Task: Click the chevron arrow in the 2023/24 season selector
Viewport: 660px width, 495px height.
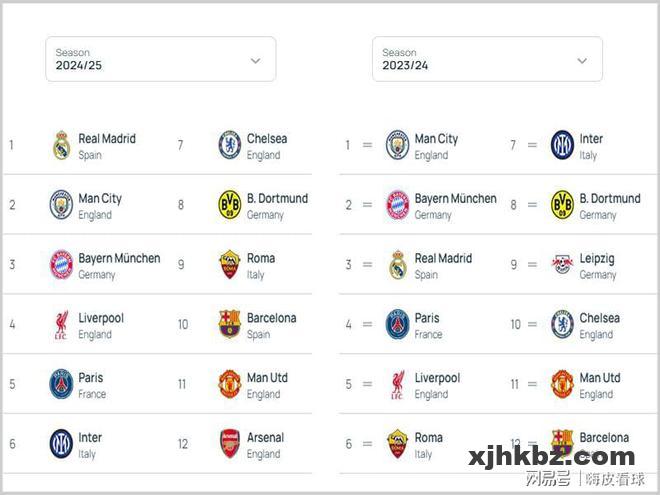Action: (x=582, y=61)
